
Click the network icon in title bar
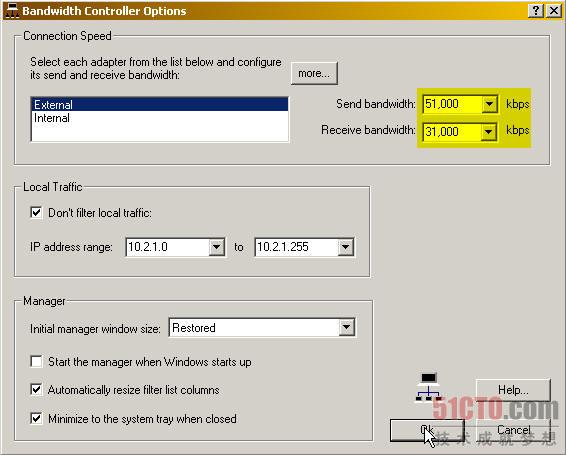[12, 11]
